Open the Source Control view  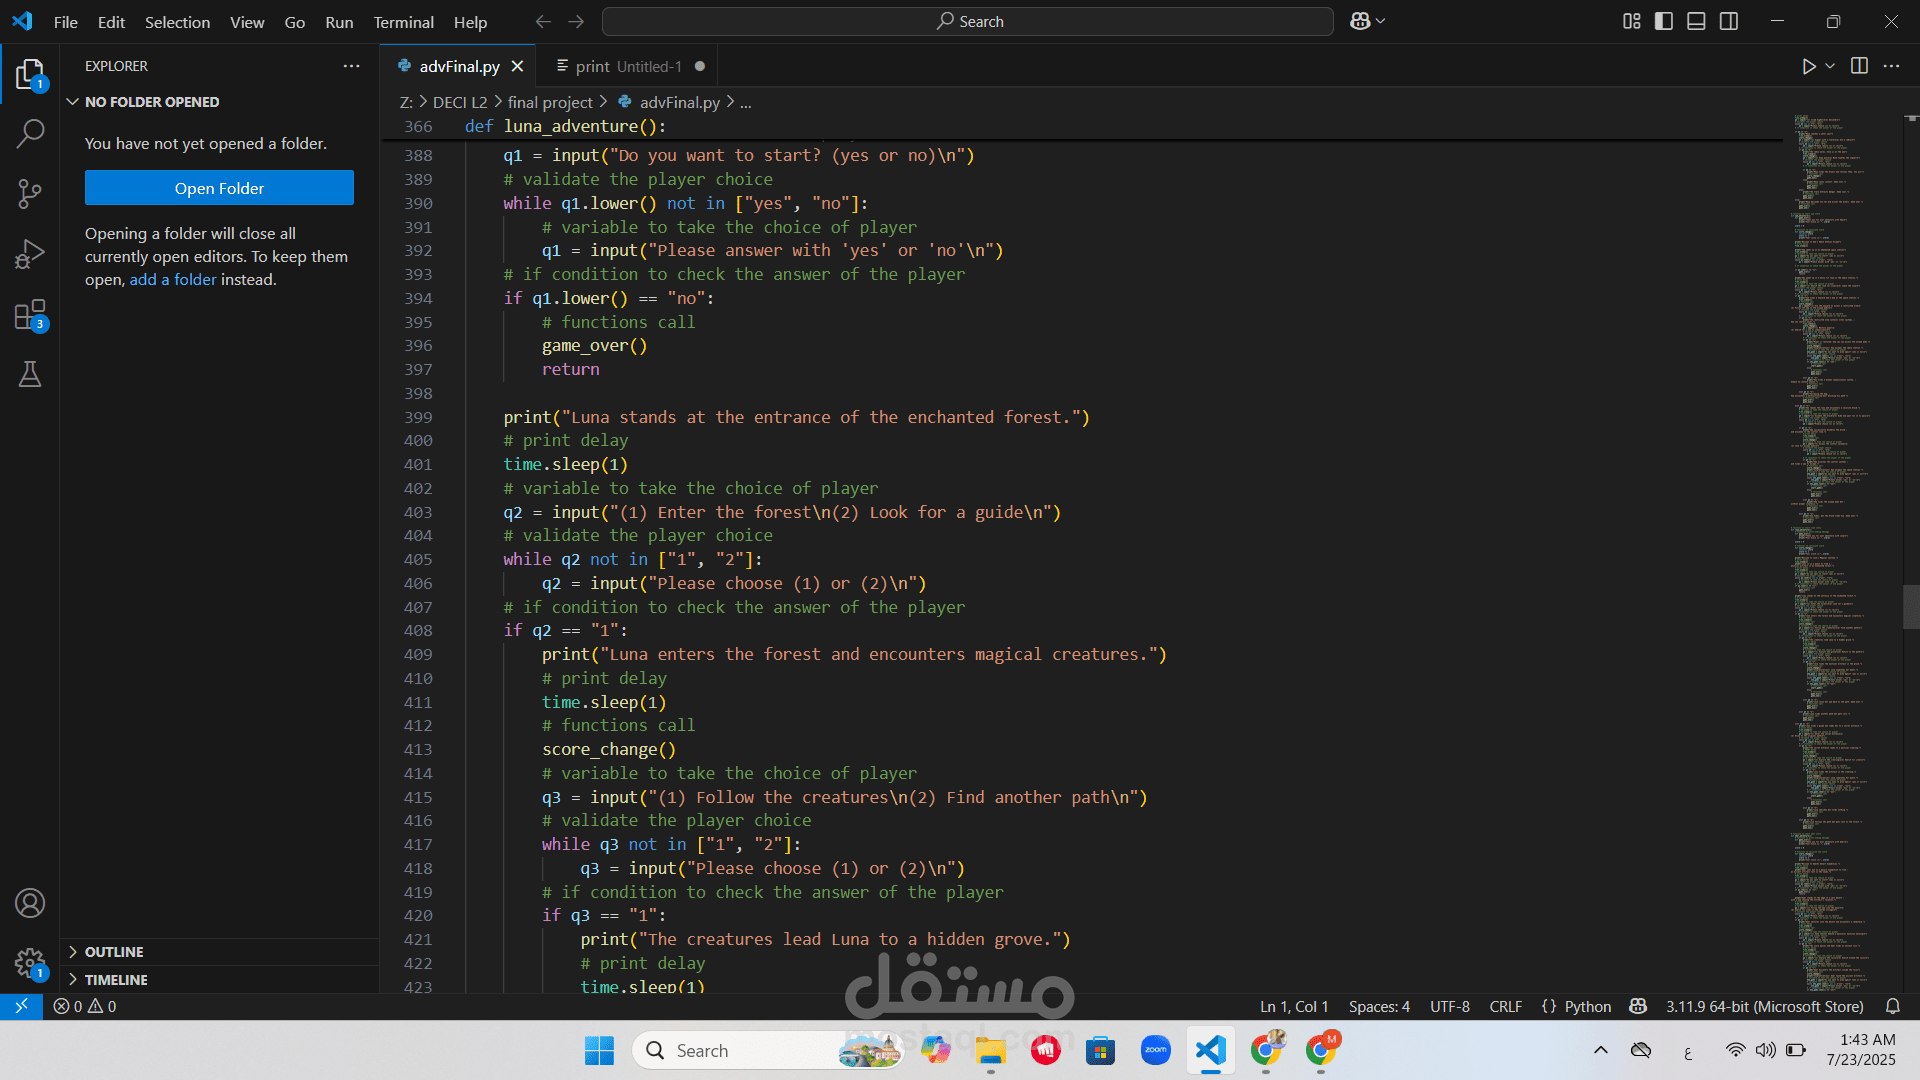click(30, 193)
